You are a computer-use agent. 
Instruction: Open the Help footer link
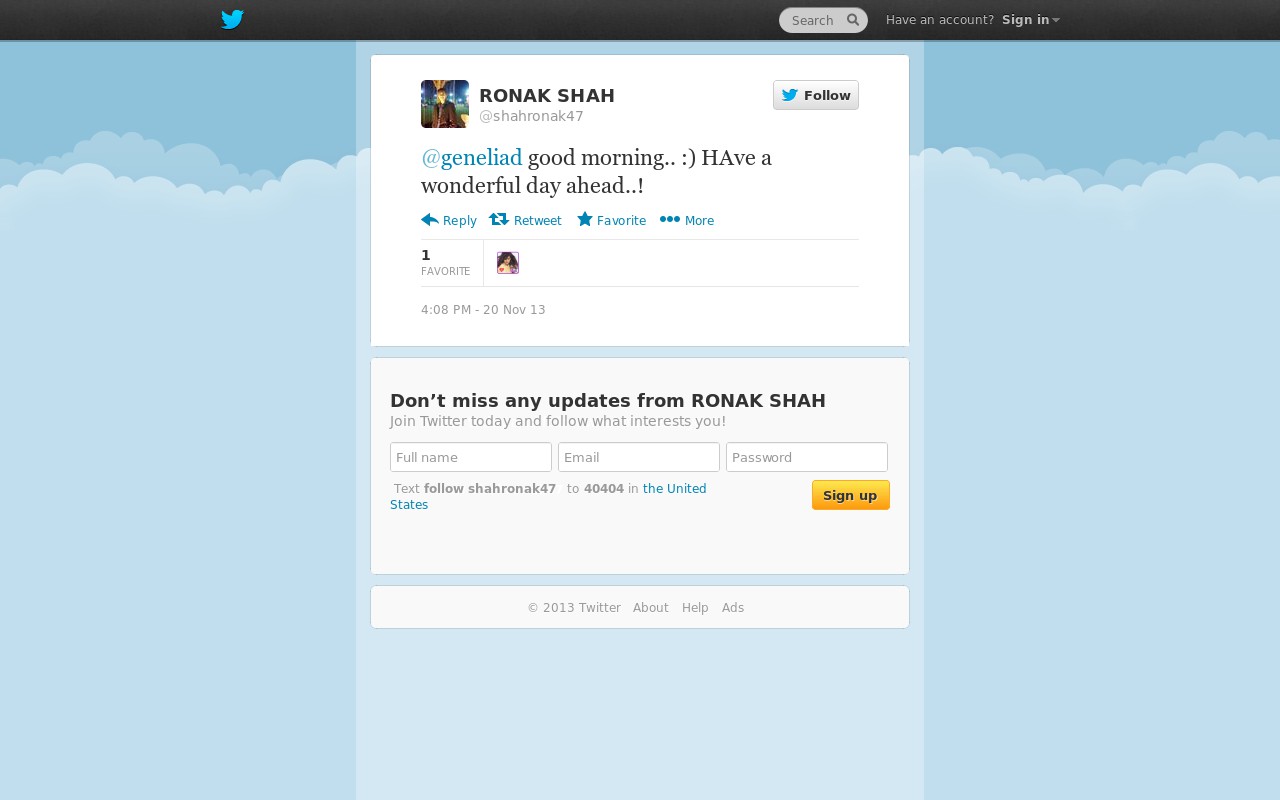point(695,608)
